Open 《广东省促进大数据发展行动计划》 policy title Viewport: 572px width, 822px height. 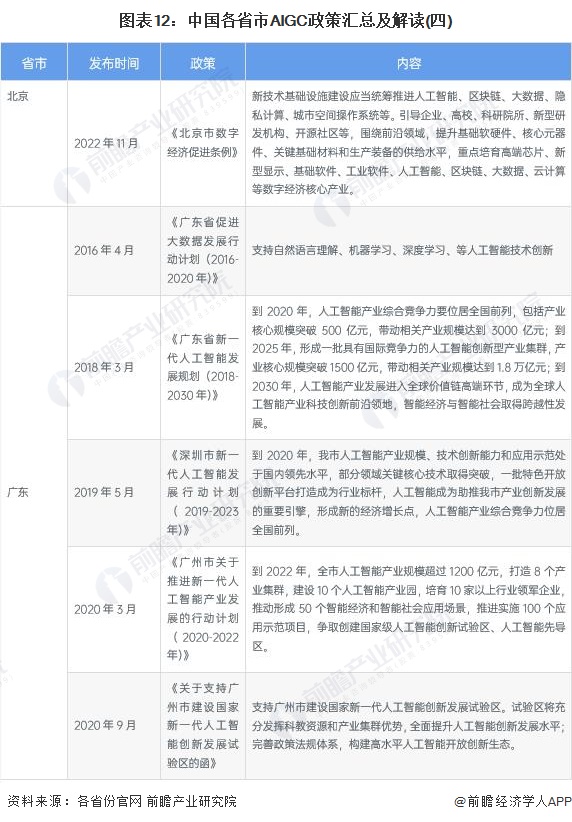tap(203, 250)
